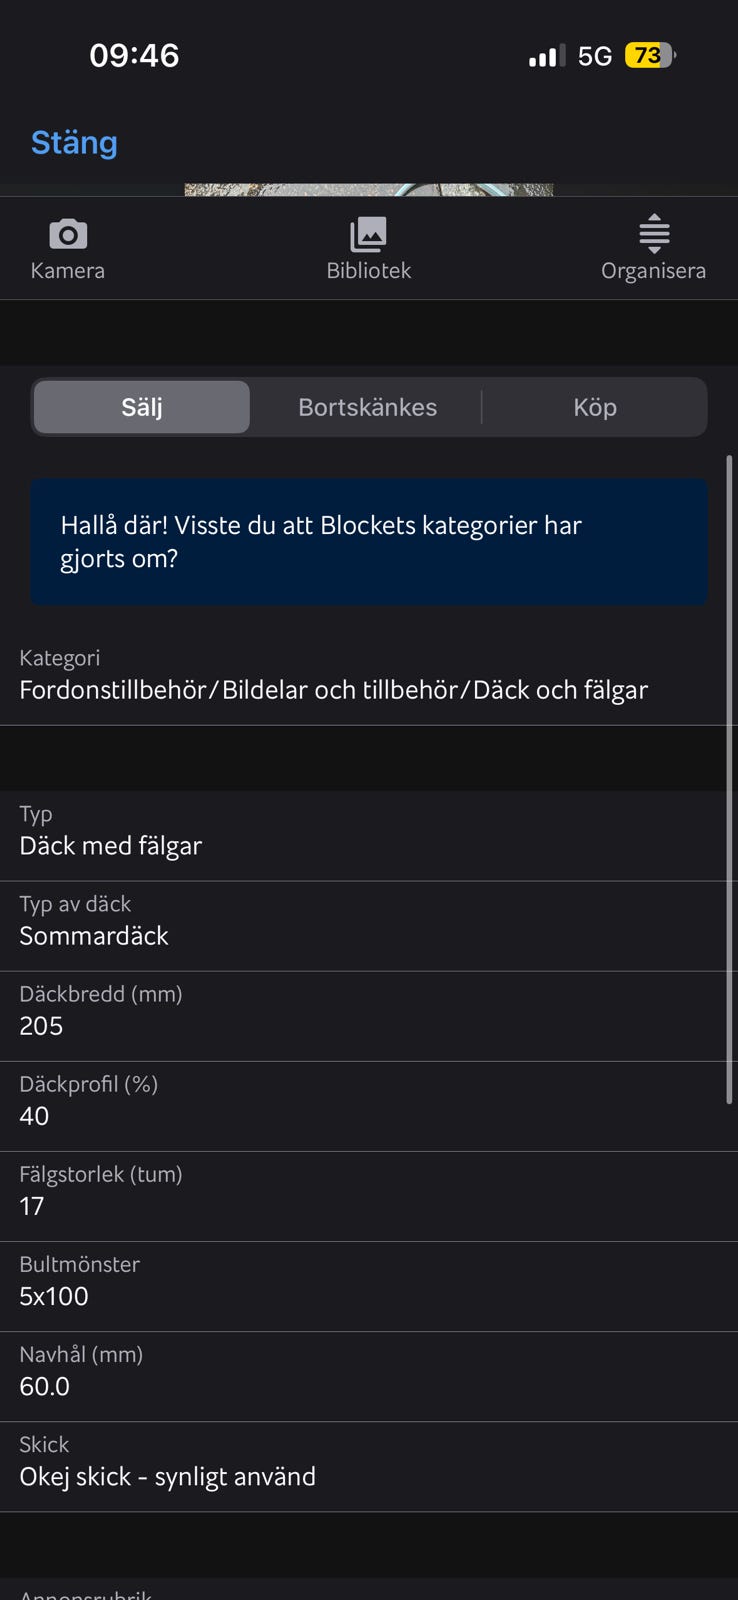Tap the cellular signal bars
This screenshot has width=738, height=1600.
(x=543, y=56)
